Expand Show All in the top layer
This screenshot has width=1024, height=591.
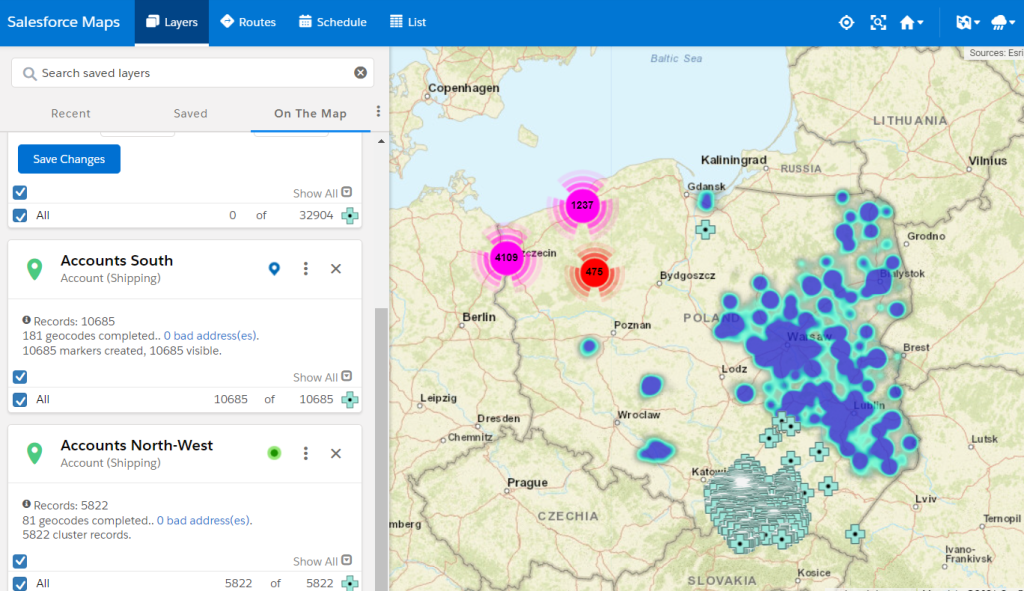323,193
